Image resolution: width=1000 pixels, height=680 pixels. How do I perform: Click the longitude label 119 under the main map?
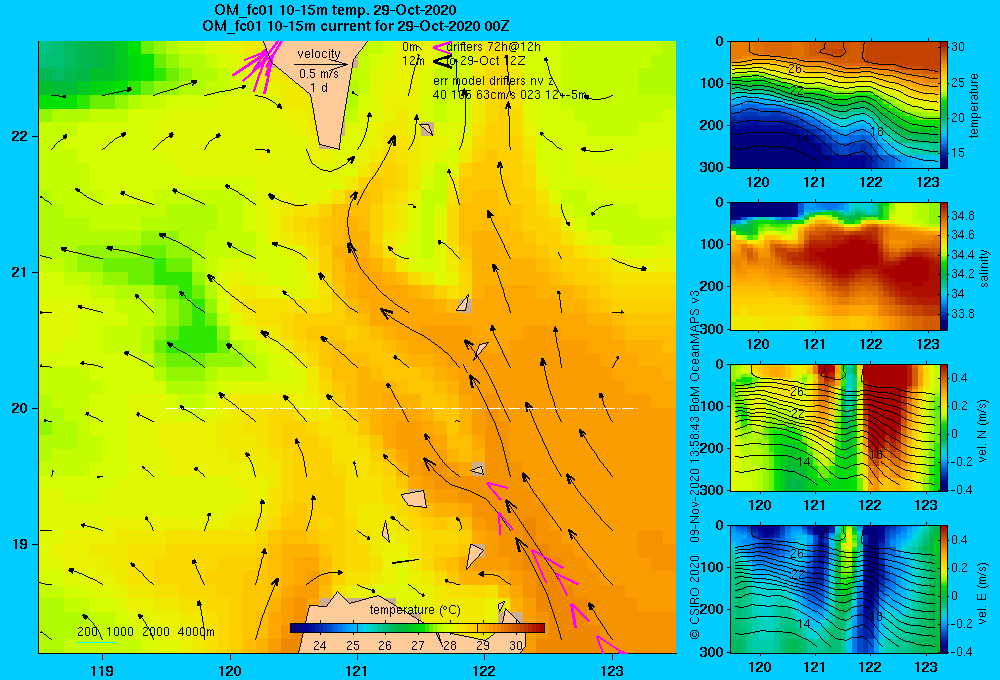[102, 671]
